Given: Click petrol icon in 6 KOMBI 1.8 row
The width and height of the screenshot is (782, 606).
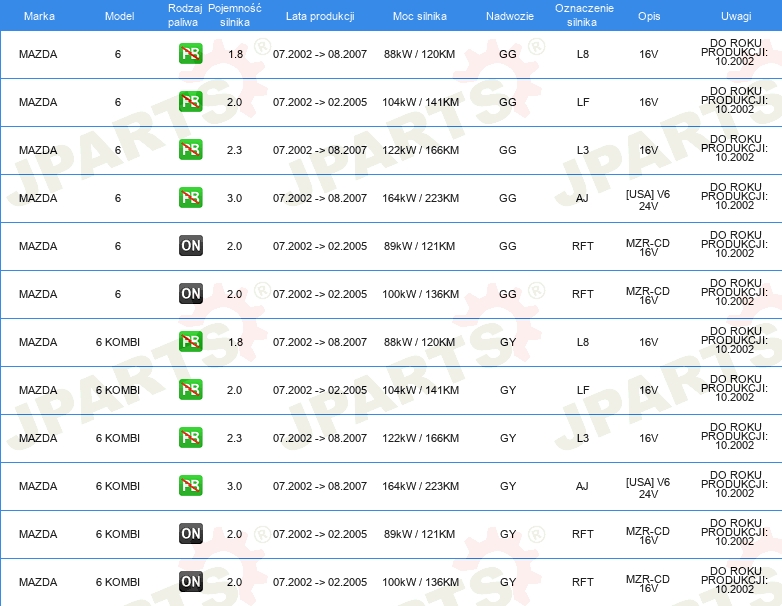Looking at the screenshot, I should click(x=191, y=341).
